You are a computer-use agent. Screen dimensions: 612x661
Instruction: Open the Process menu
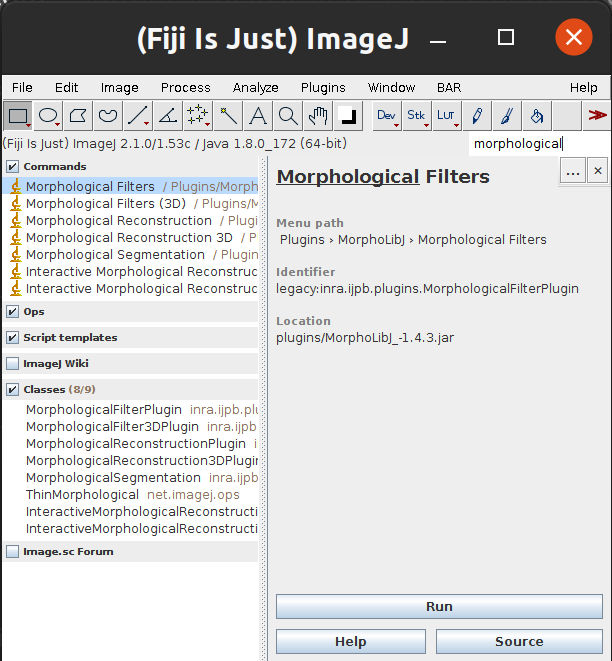pyautogui.click(x=185, y=87)
